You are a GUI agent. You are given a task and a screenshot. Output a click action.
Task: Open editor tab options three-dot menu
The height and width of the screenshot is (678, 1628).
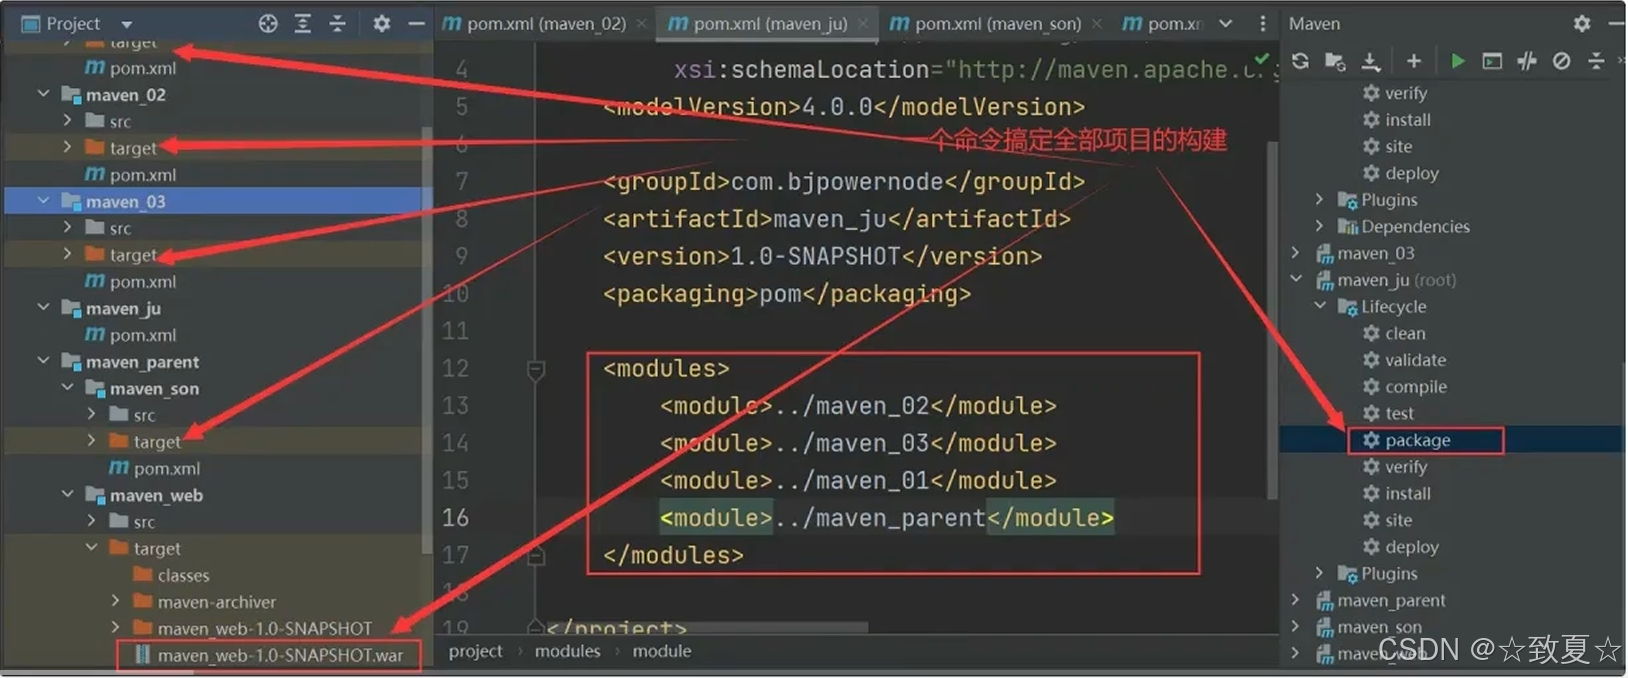1262,23
